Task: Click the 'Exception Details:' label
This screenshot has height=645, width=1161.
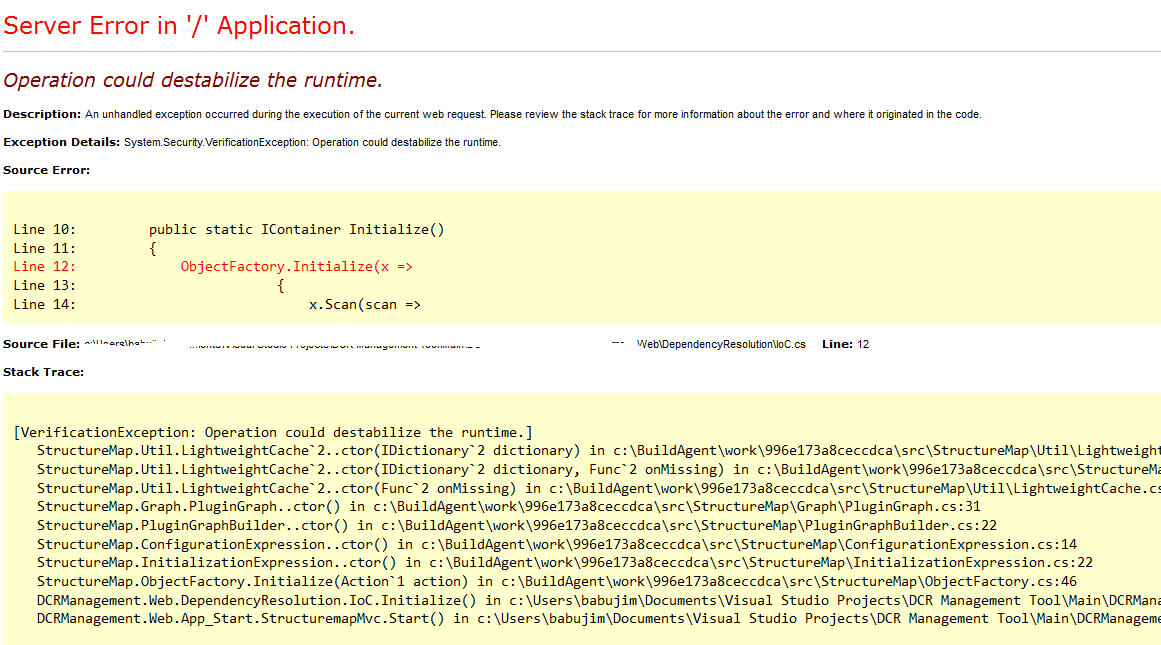Action: click(x=61, y=142)
